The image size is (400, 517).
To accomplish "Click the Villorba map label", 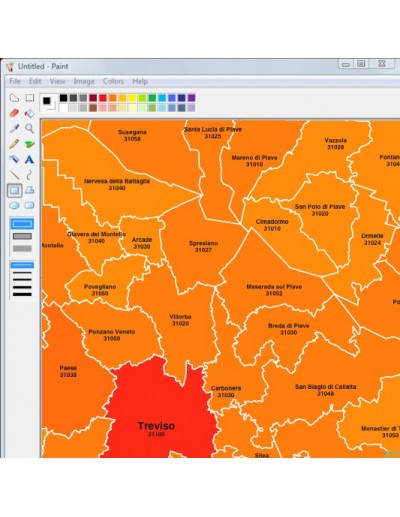I will click(x=180, y=317).
